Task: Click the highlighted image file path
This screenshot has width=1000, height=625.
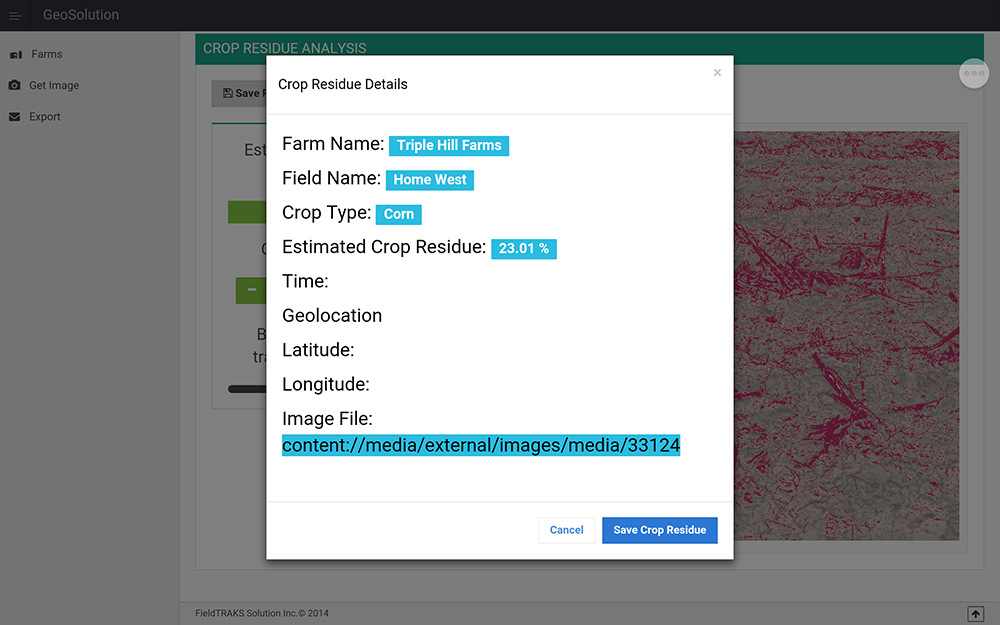Action: [x=481, y=446]
